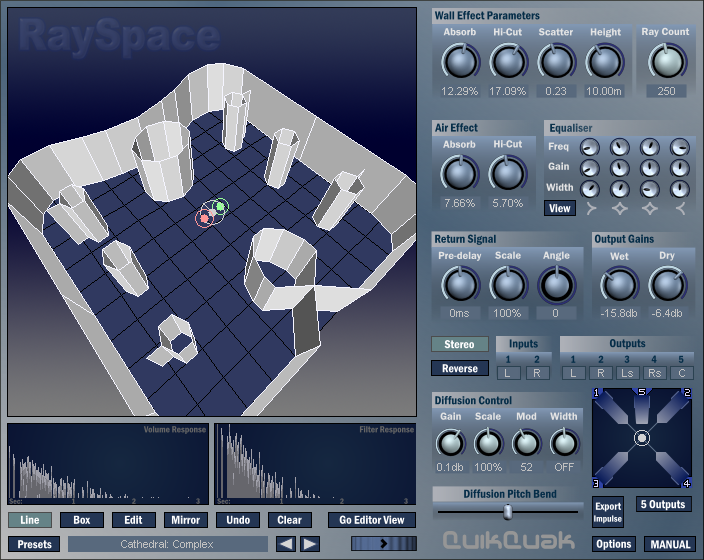Toggle input 2 R channel
Image resolution: width=704 pixels, height=560 pixels.
[537, 373]
